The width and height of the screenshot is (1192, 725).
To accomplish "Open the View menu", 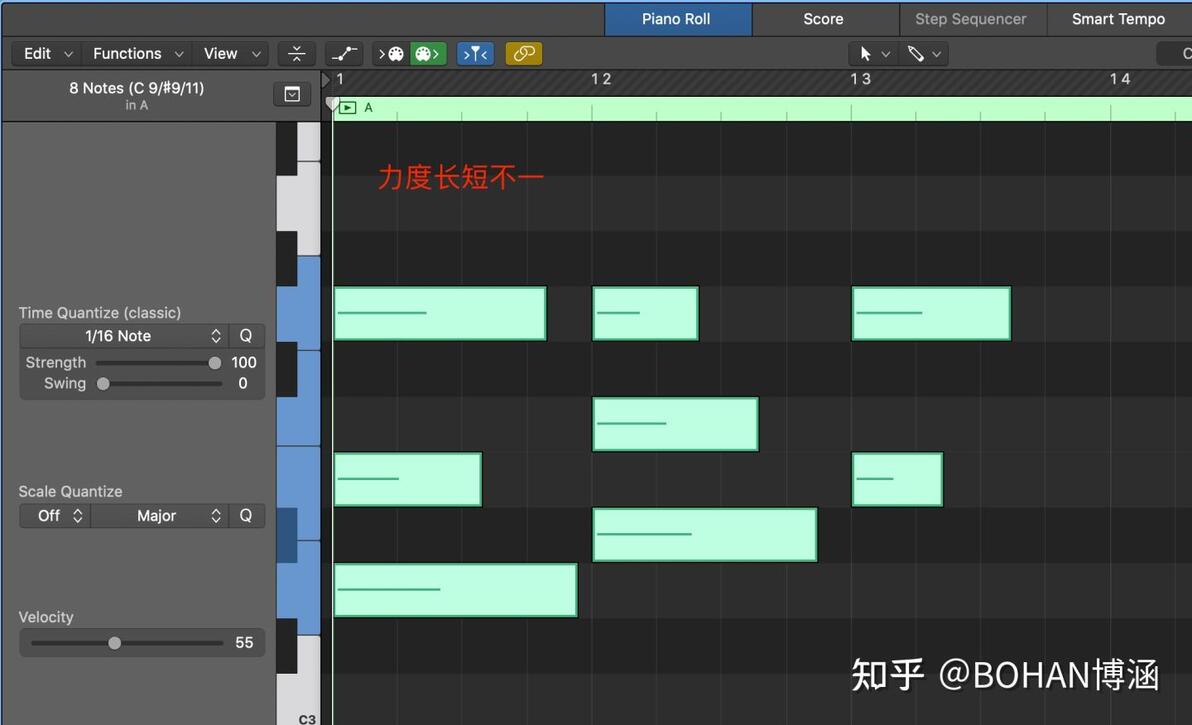I will (231, 54).
